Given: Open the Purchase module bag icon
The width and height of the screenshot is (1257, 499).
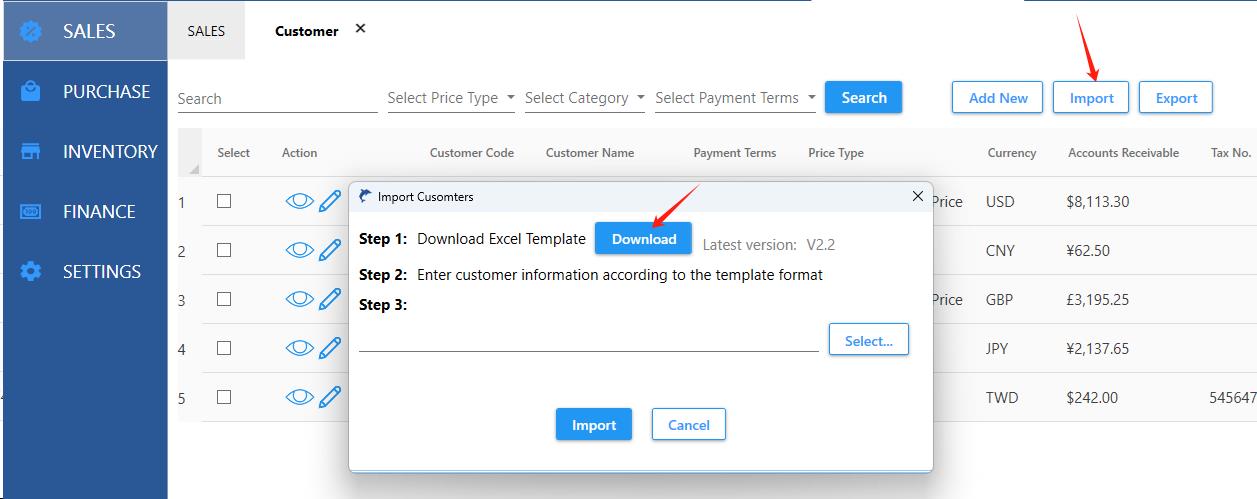Looking at the screenshot, I should pos(31,91).
